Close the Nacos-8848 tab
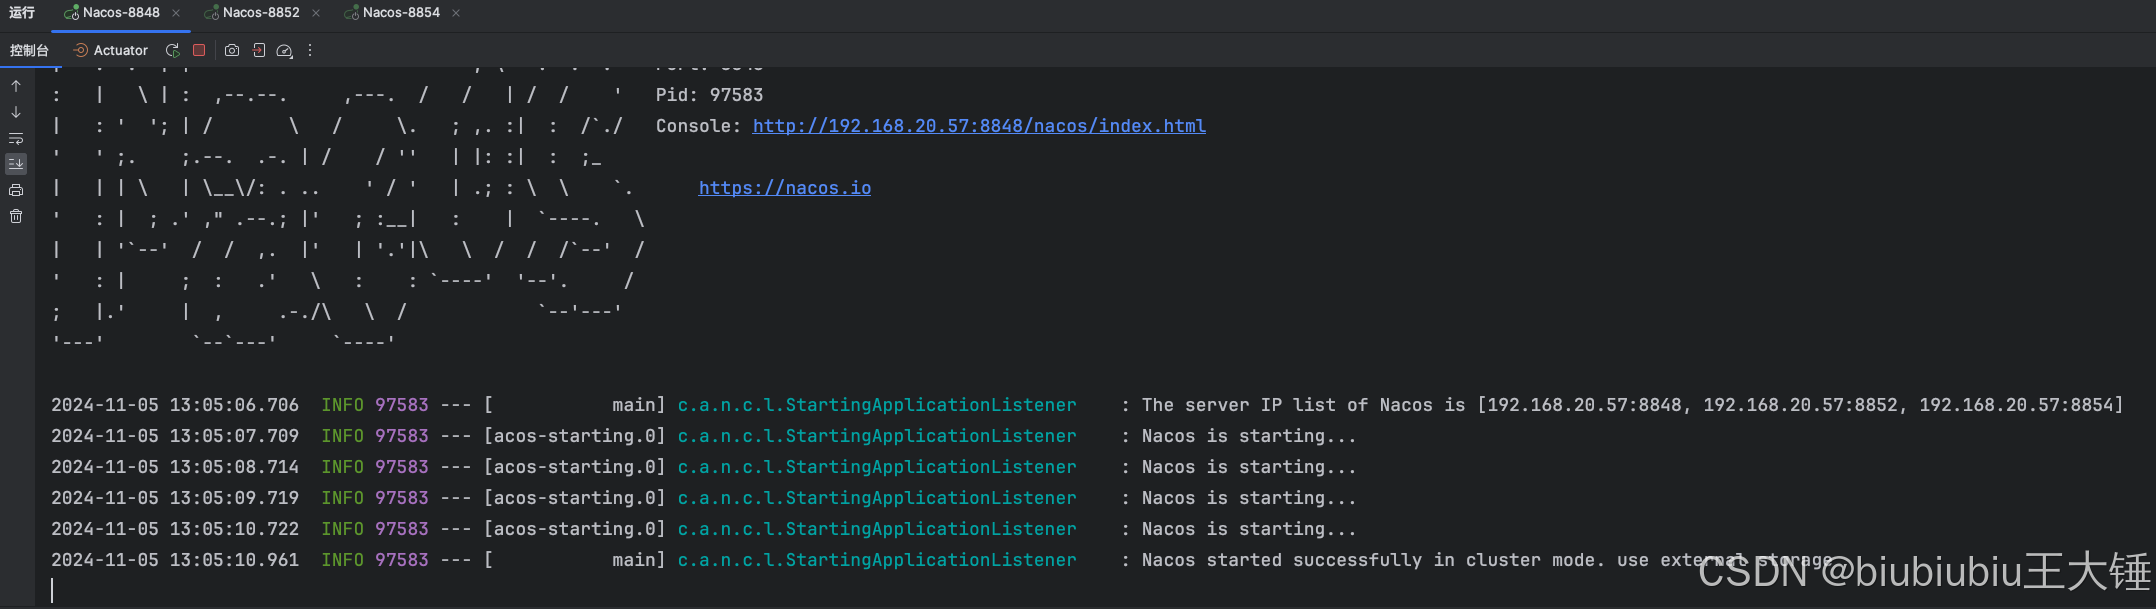2156x609 pixels. pyautogui.click(x=176, y=13)
